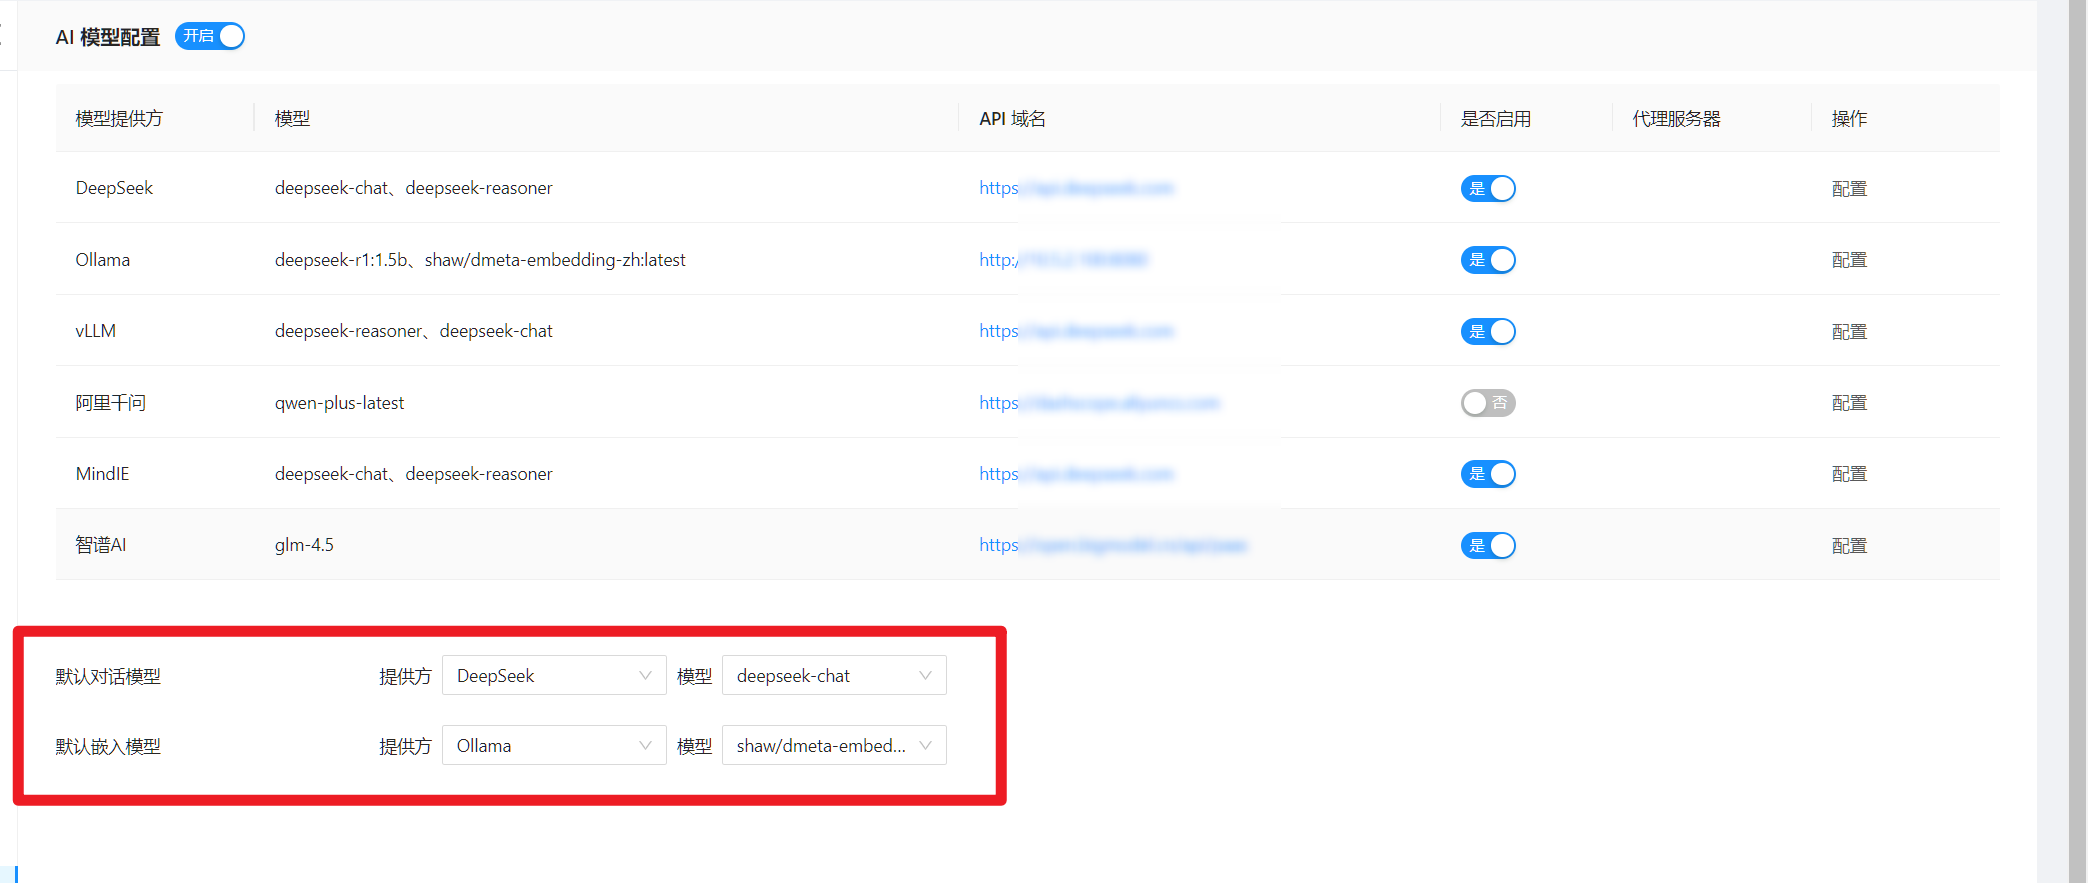Open 配置 for the Ollama provider
Screen dimensions: 2088x883
(x=1849, y=260)
